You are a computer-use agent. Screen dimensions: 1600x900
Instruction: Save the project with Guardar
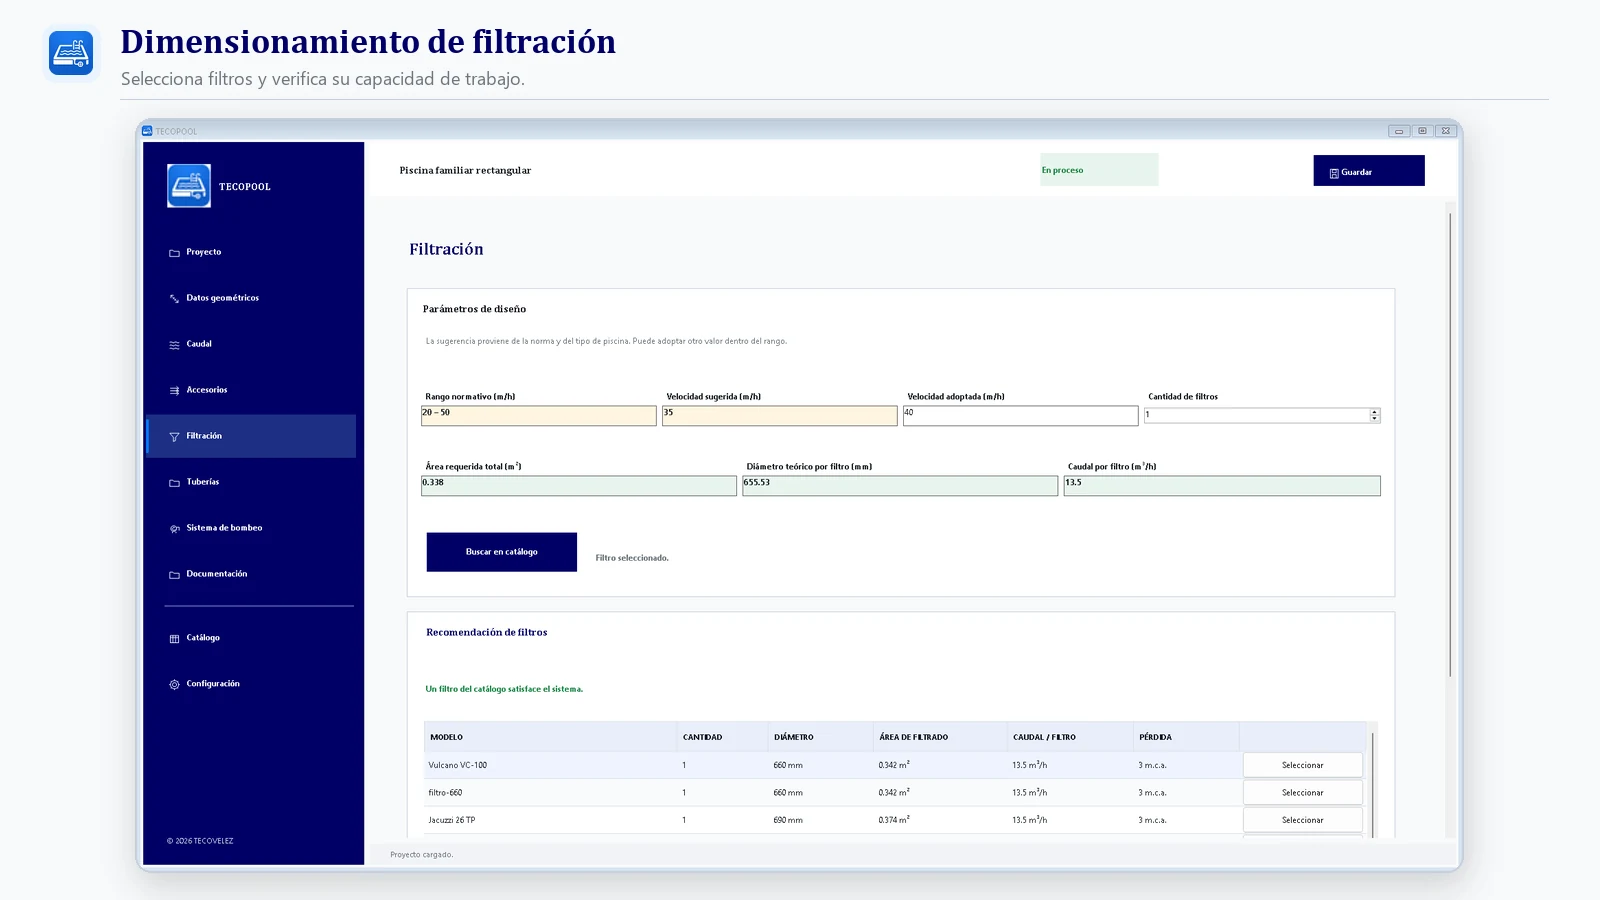[x=1369, y=171]
